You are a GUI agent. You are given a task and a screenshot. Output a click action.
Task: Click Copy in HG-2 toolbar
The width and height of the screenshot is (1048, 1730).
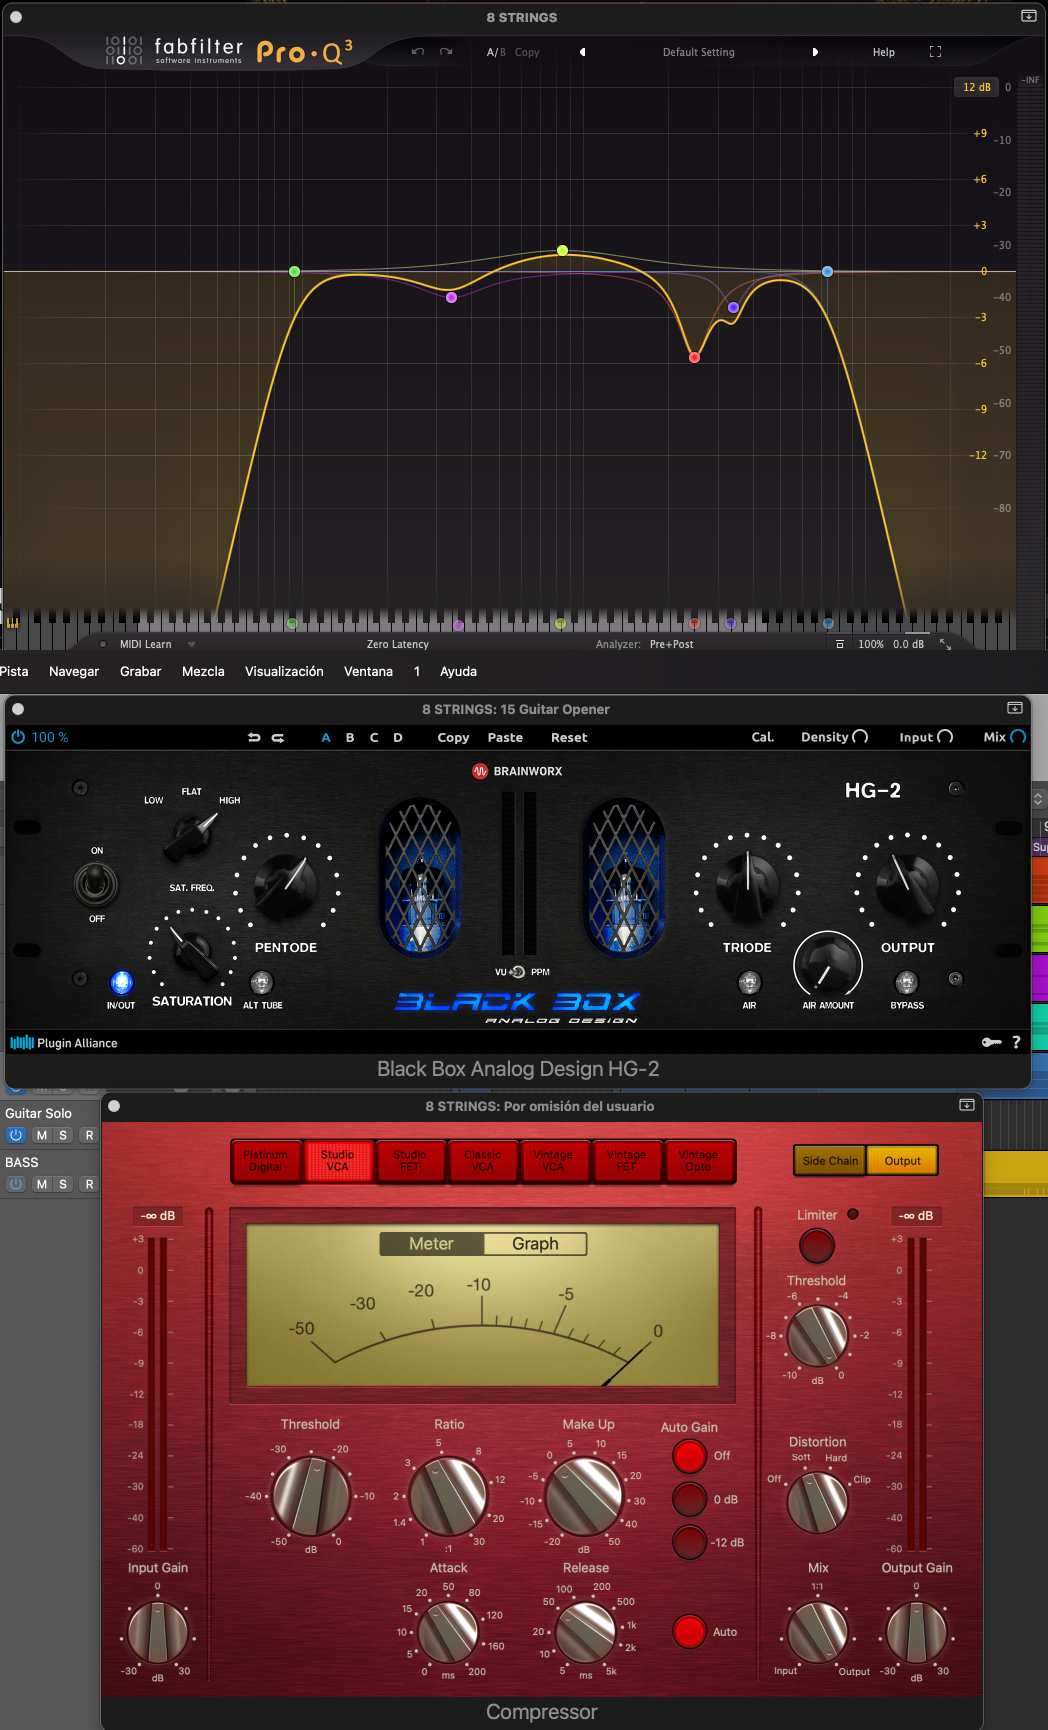(453, 738)
